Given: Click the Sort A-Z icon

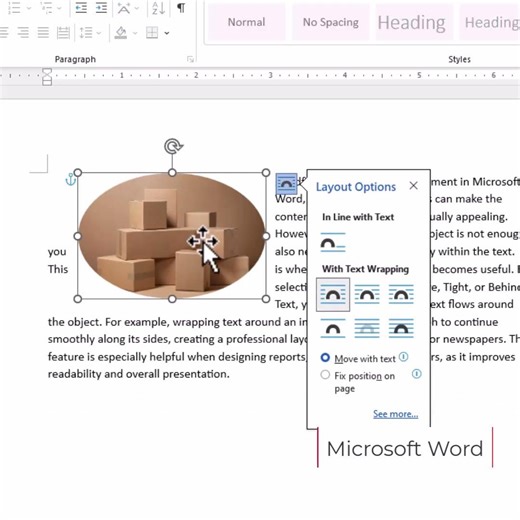Looking at the screenshot, I should click(158, 8).
